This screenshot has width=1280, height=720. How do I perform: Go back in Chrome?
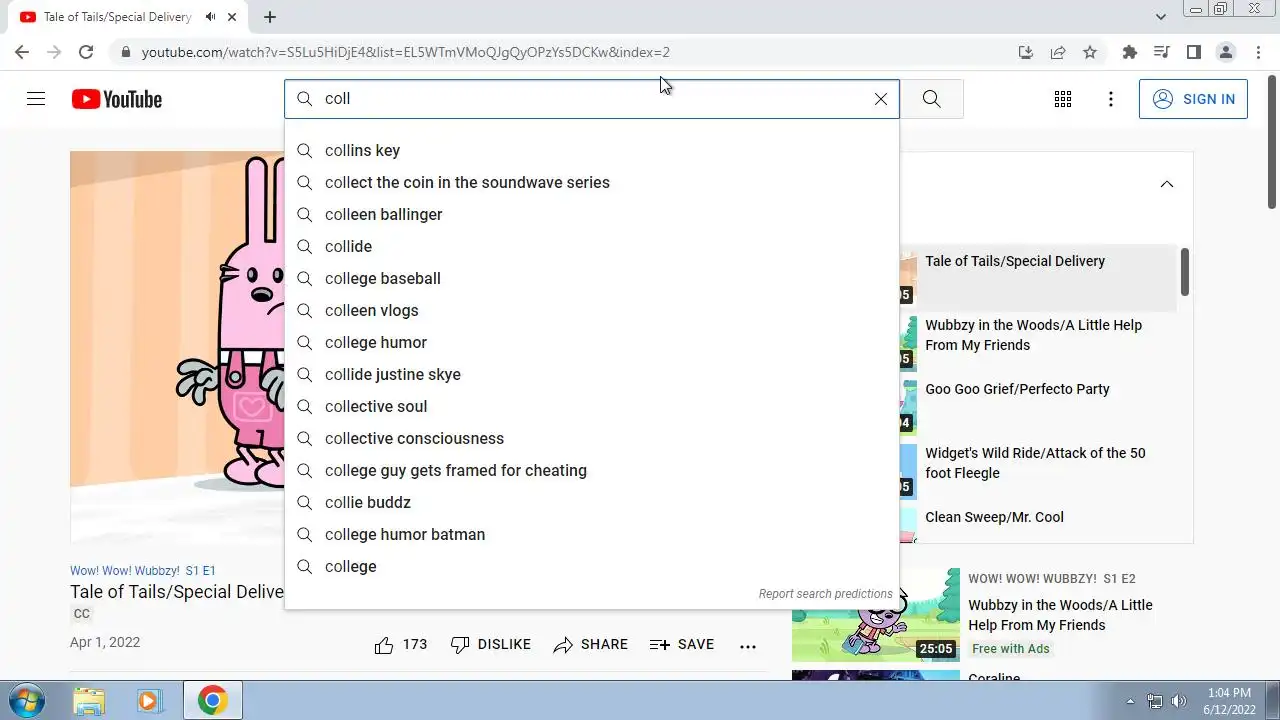click(22, 52)
